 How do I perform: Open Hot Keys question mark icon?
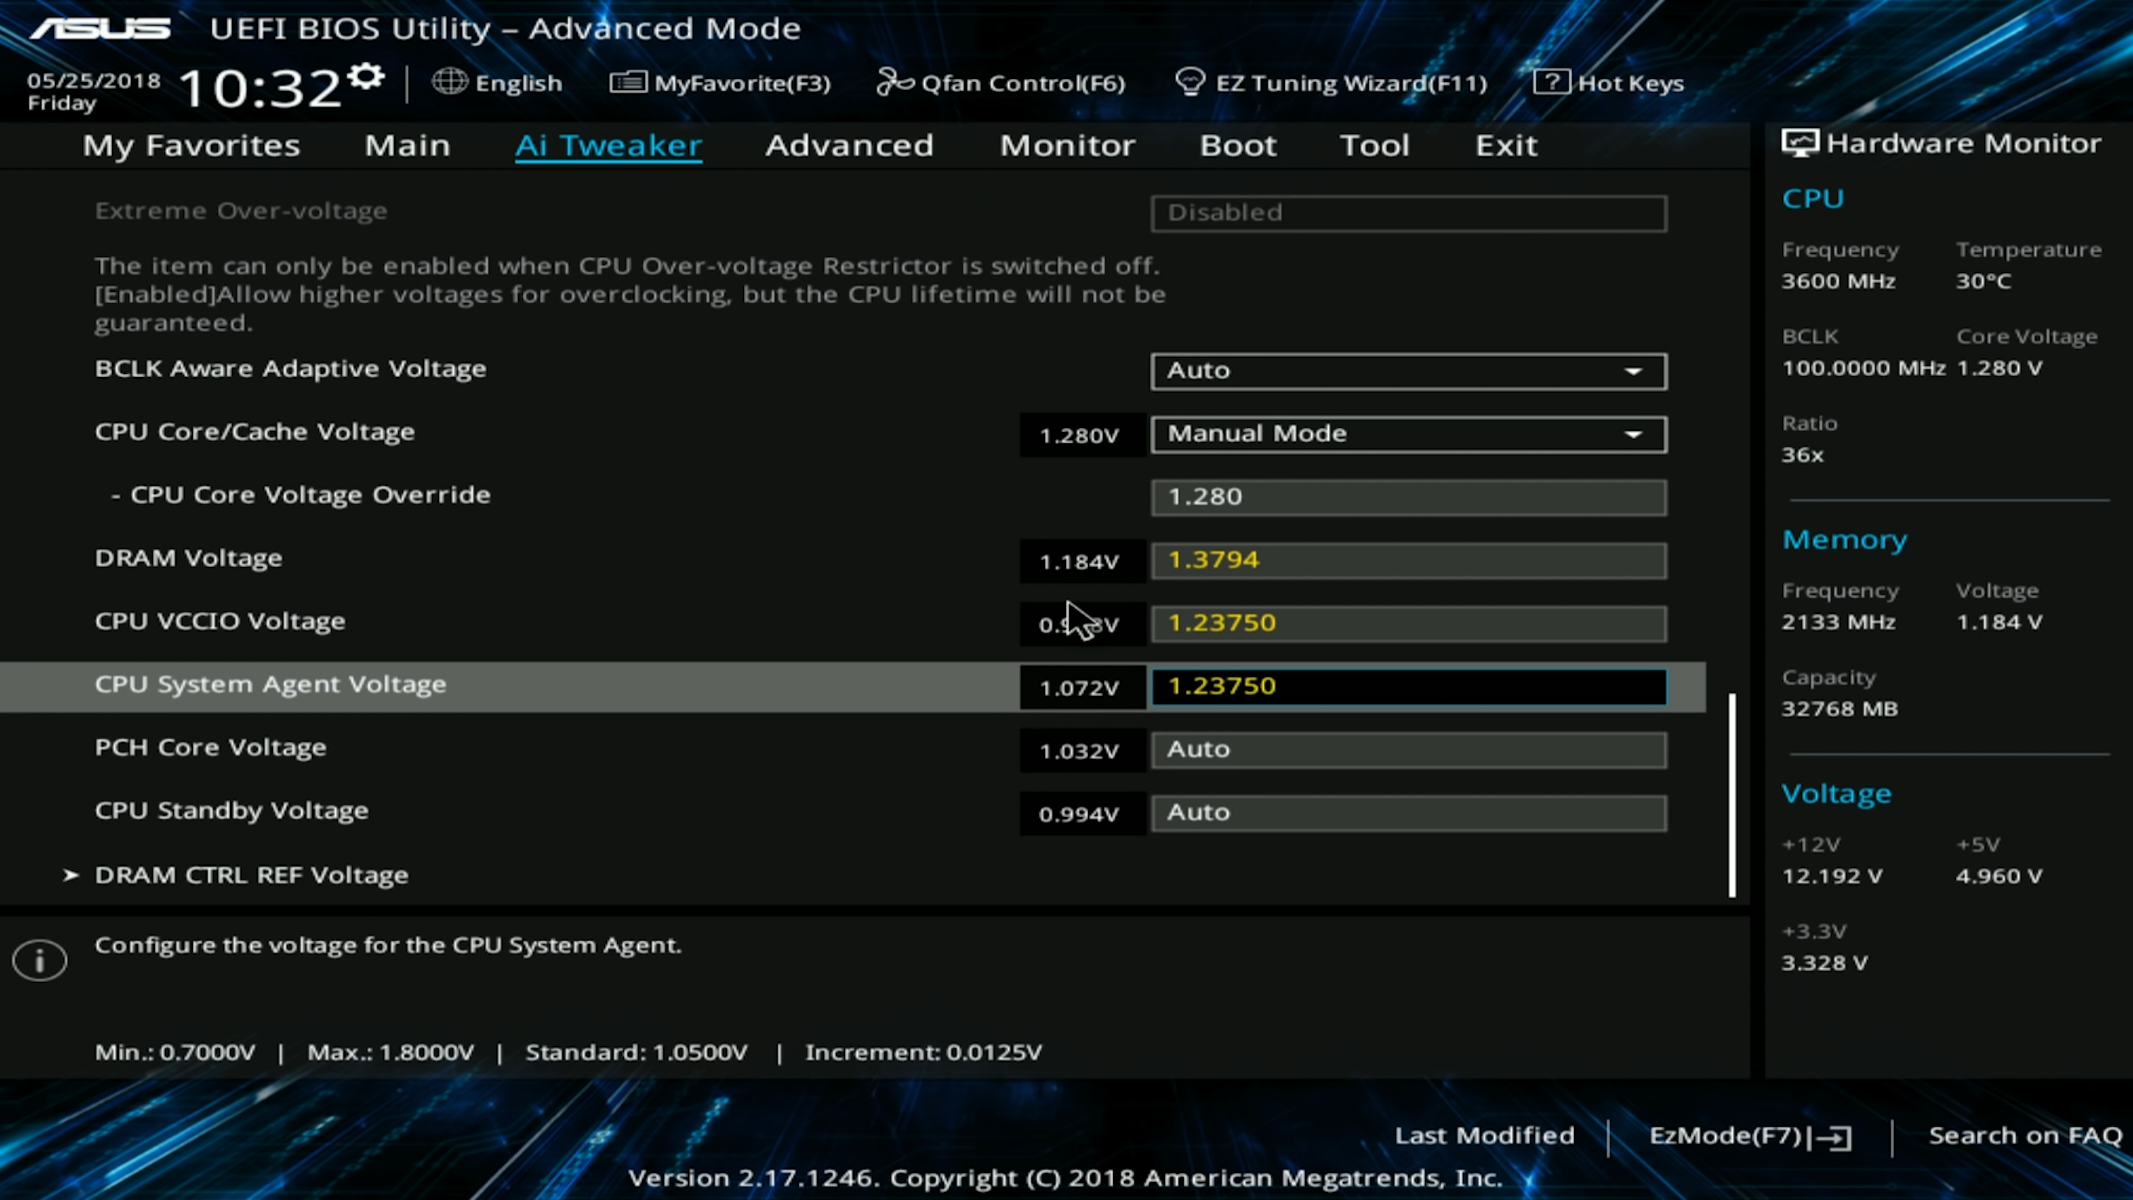[x=1550, y=82]
